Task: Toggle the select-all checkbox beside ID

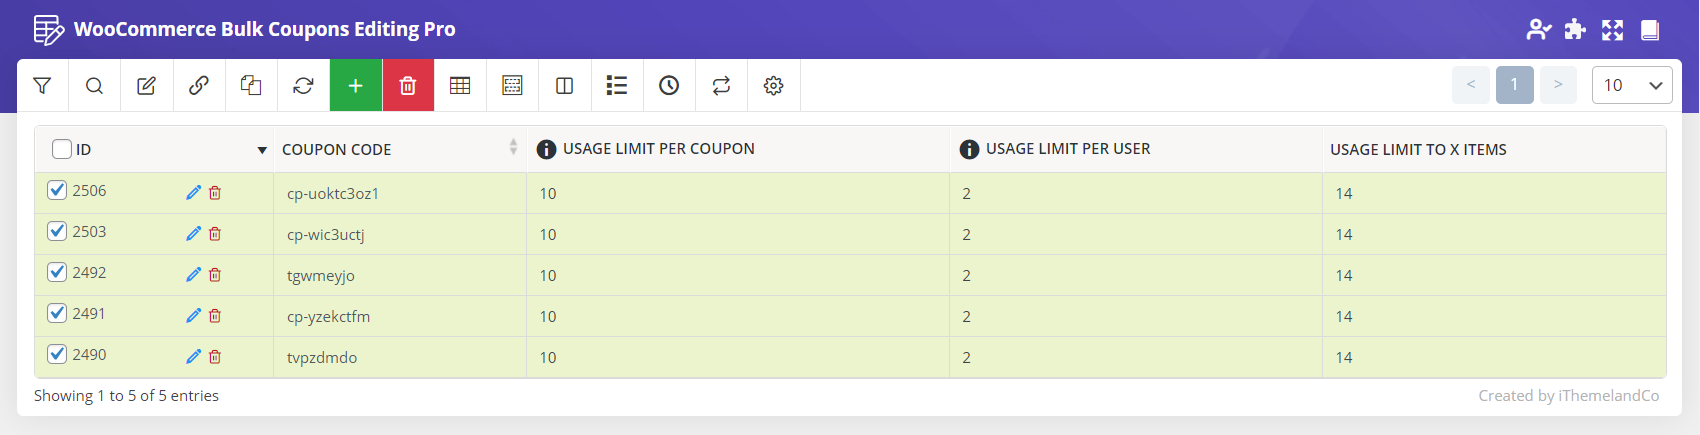Action: point(62,149)
